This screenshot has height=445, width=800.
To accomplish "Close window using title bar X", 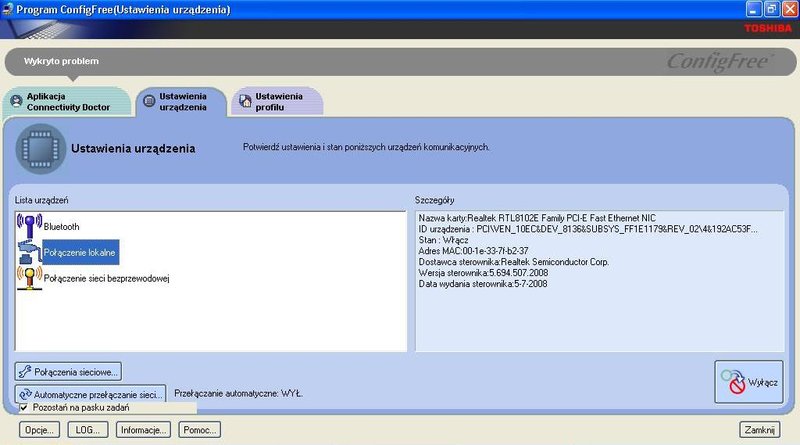I will pos(790,9).
